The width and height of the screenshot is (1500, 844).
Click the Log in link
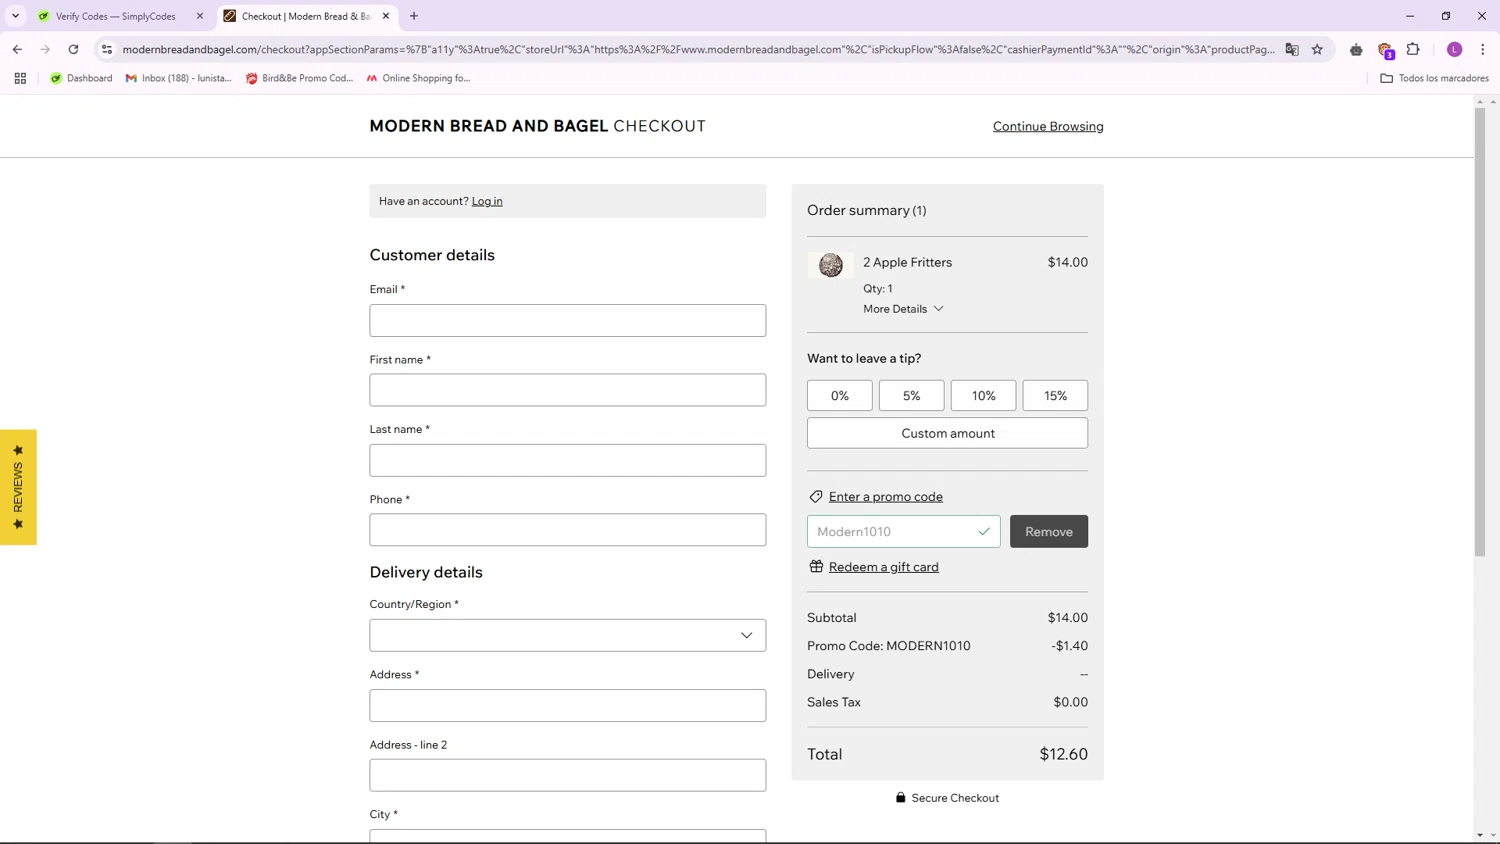pyautogui.click(x=487, y=201)
